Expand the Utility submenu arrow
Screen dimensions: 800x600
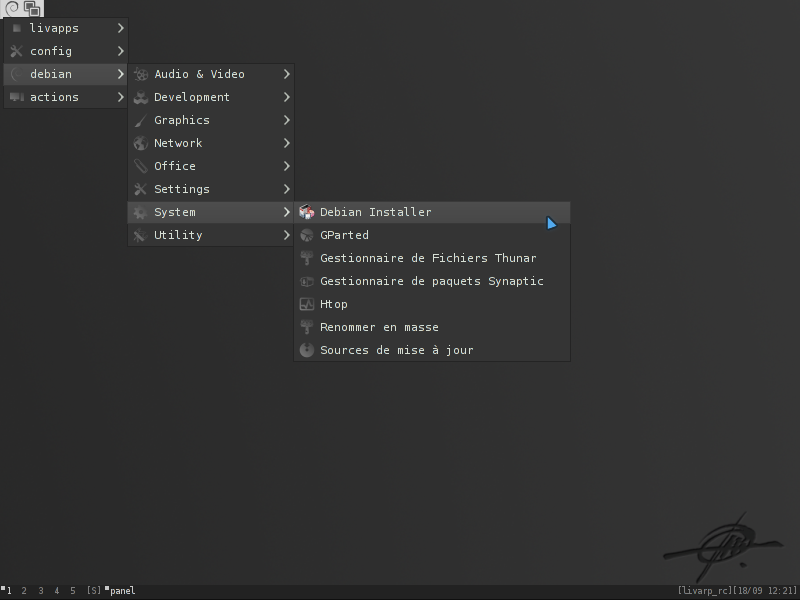coord(287,235)
